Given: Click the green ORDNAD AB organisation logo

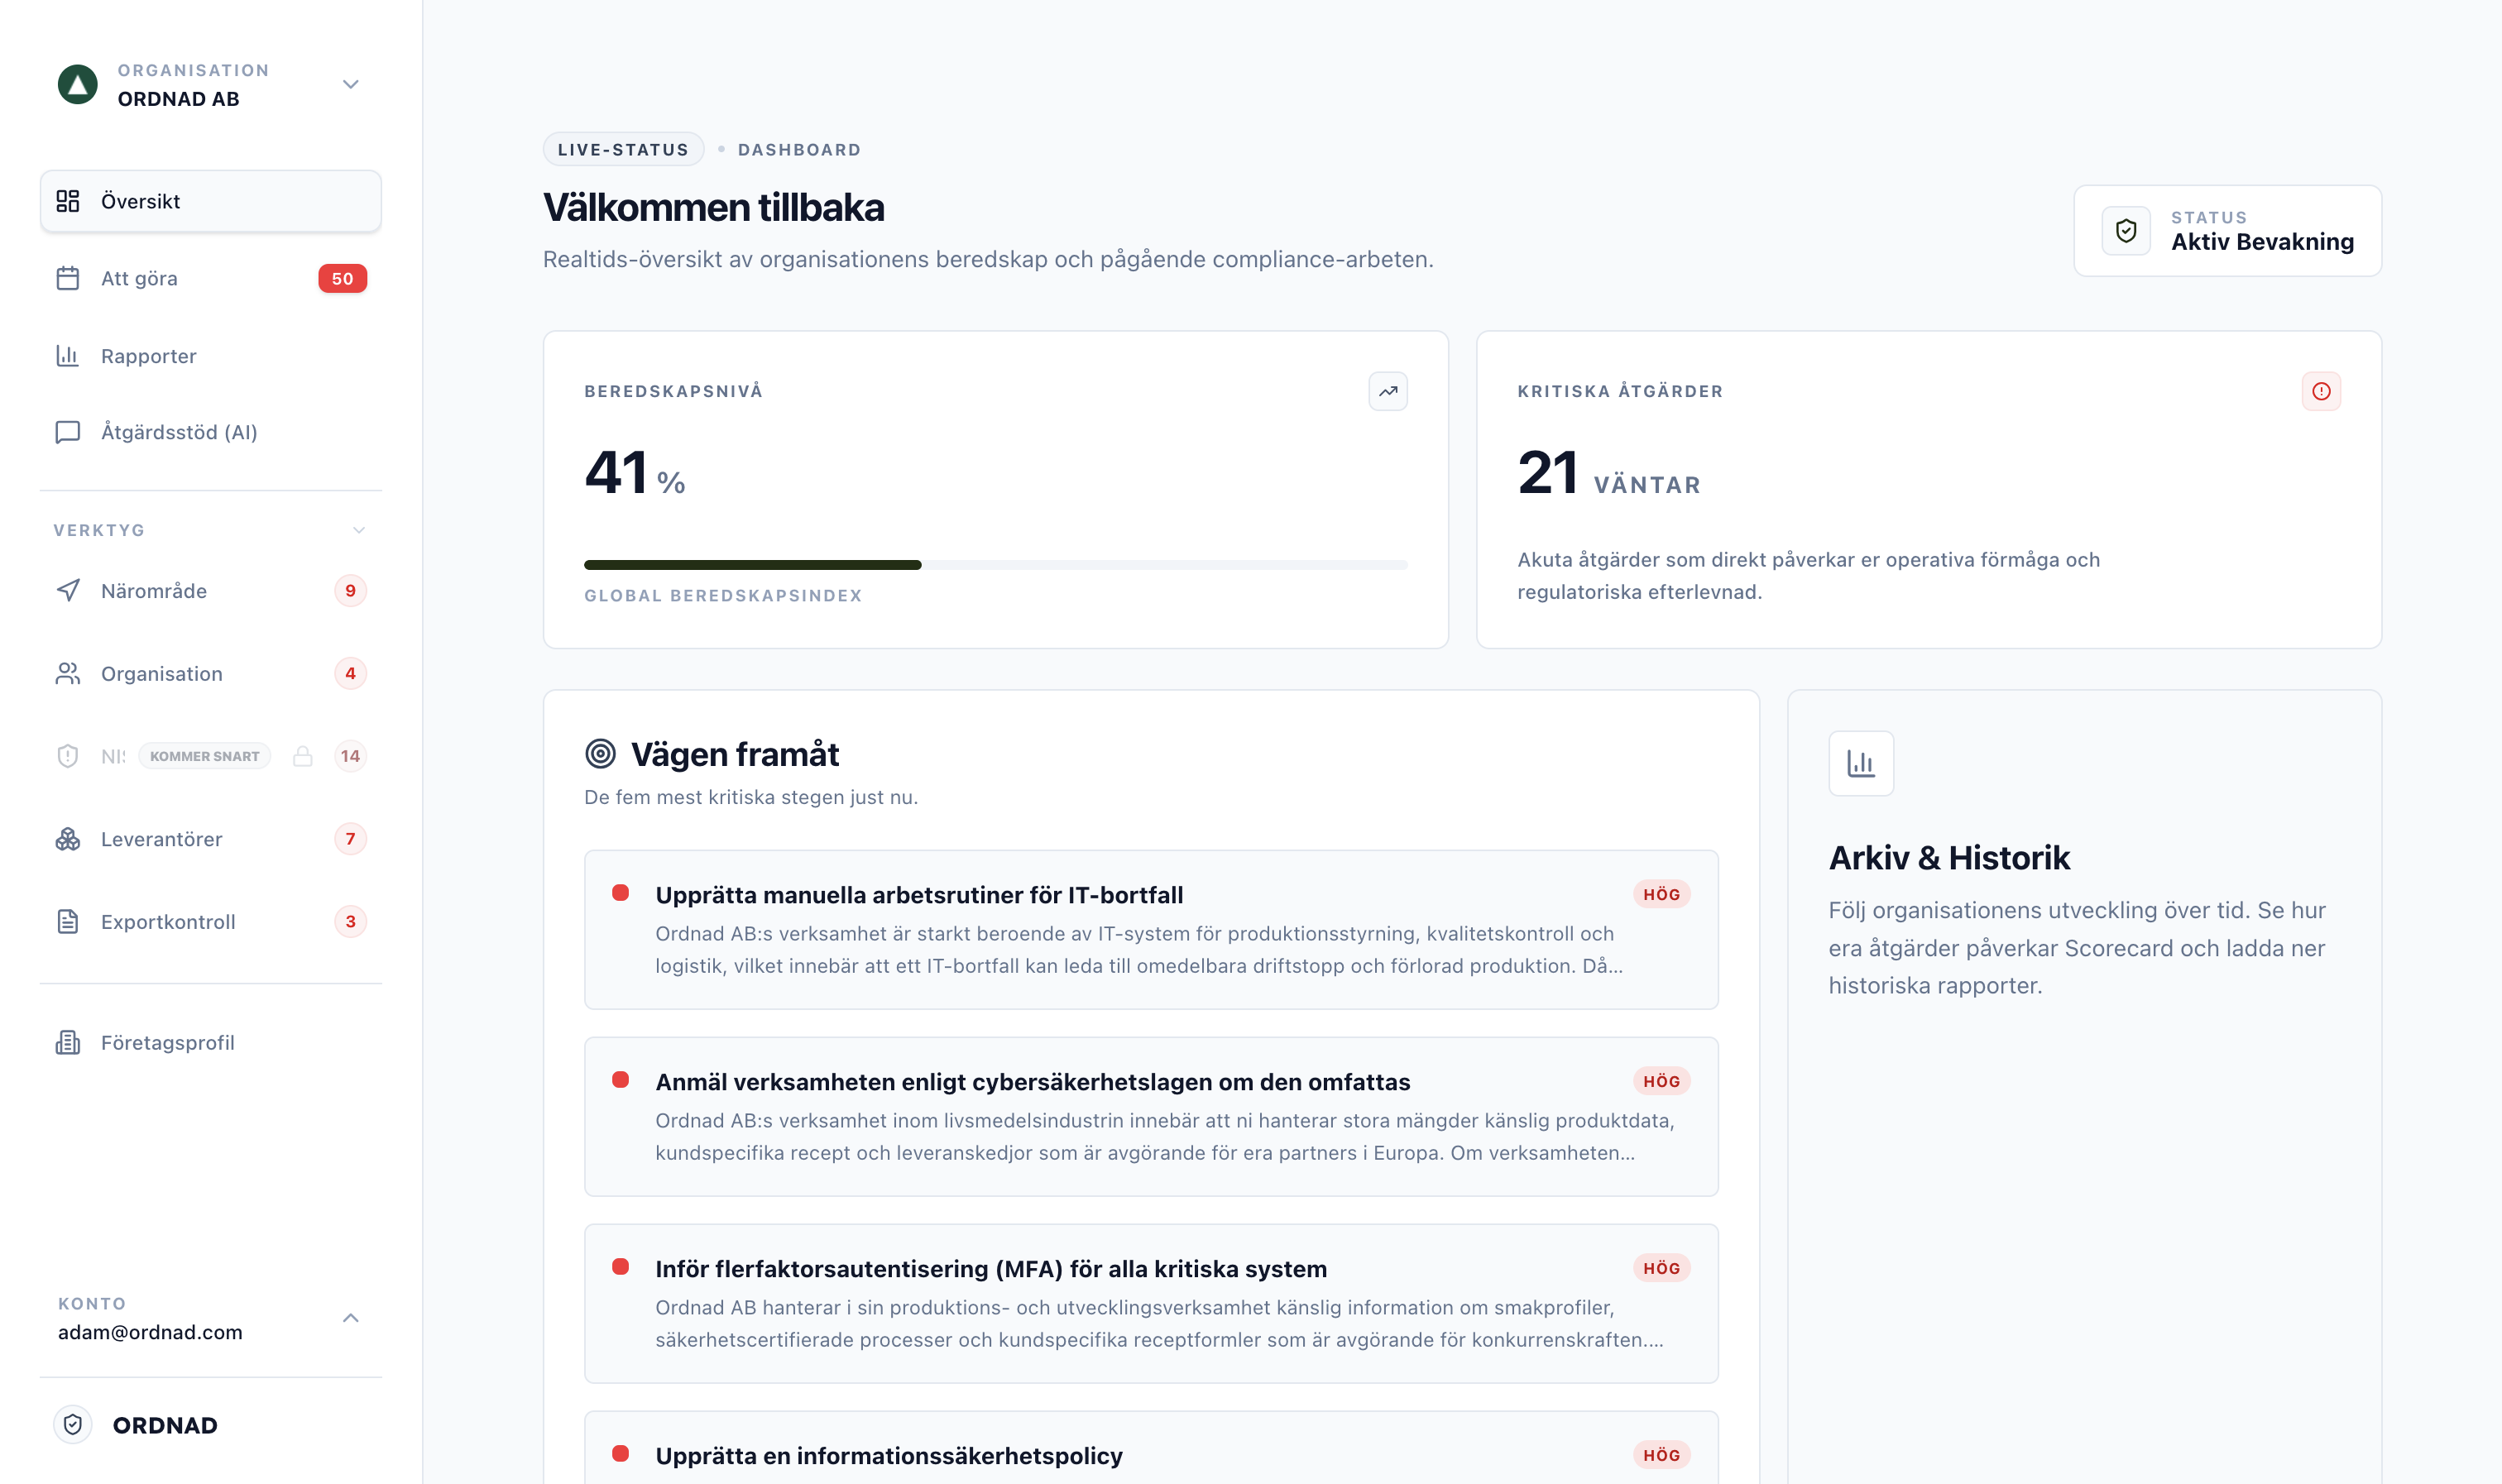Looking at the screenshot, I should coord(77,84).
